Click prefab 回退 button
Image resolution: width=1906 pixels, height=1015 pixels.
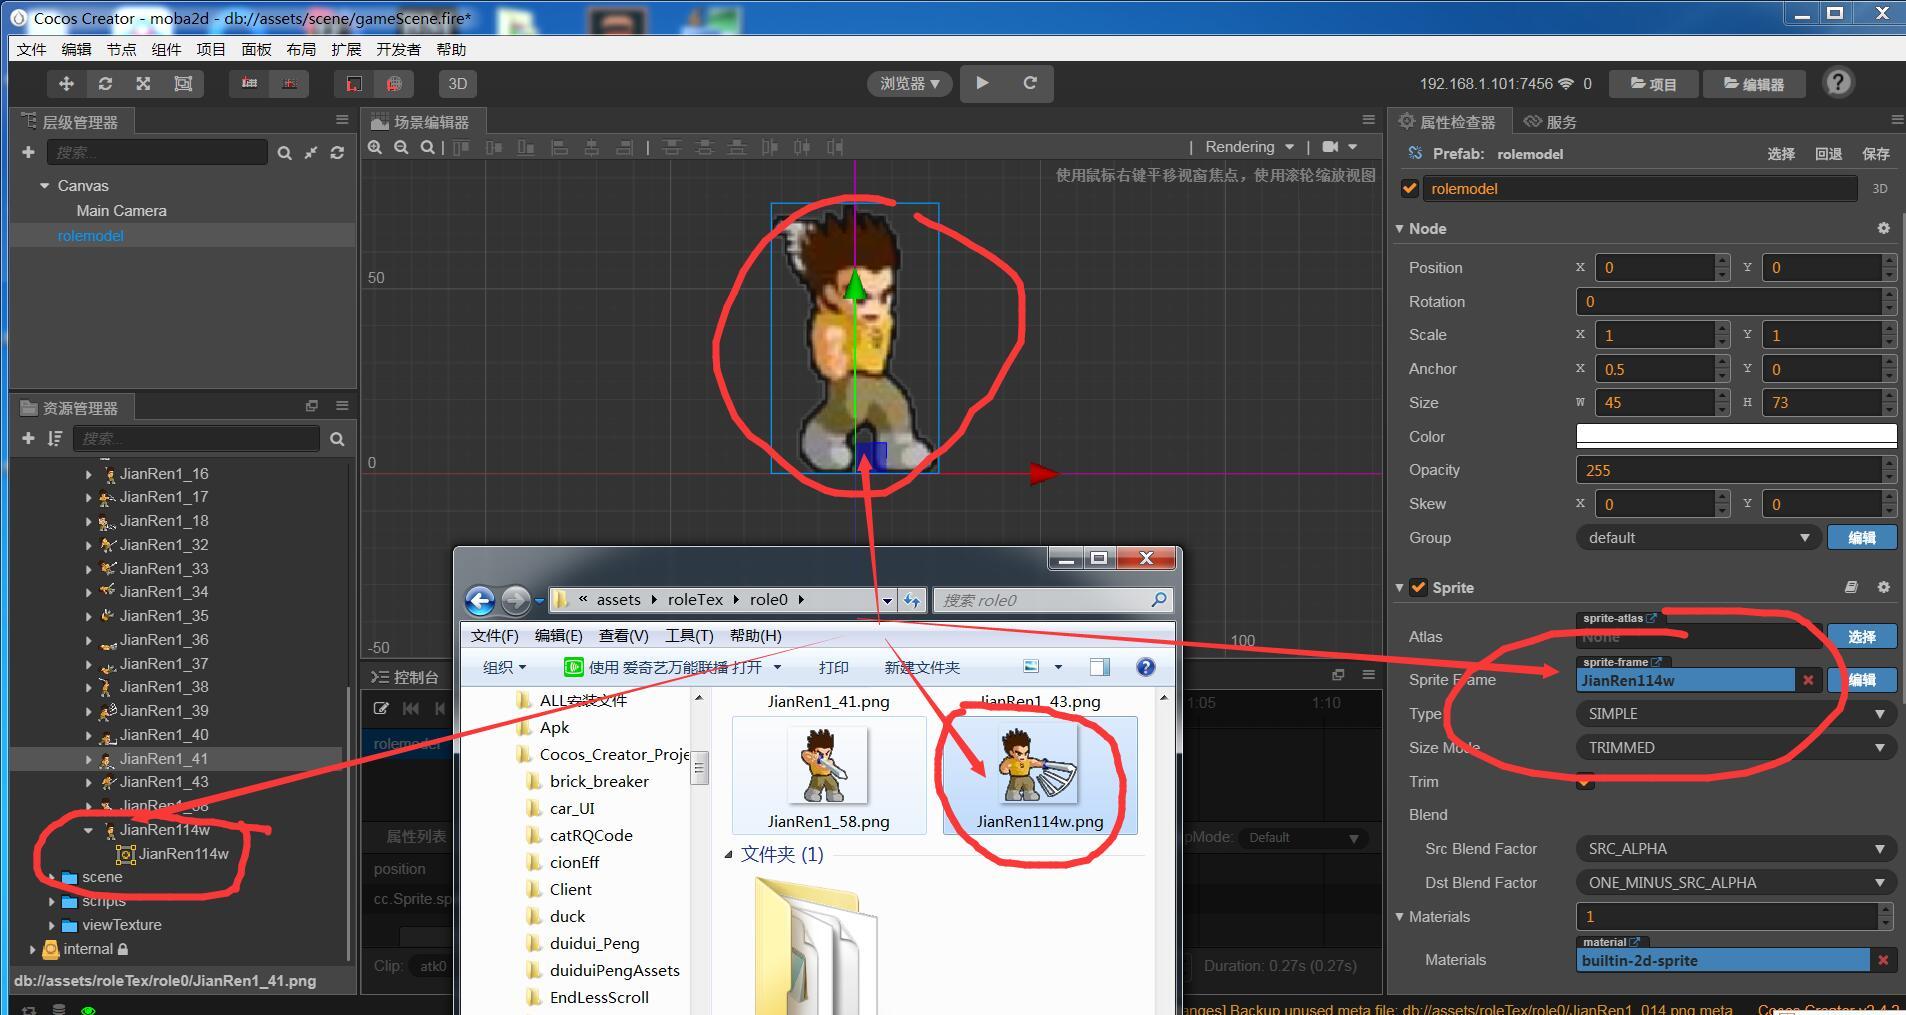click(1829, 154)
